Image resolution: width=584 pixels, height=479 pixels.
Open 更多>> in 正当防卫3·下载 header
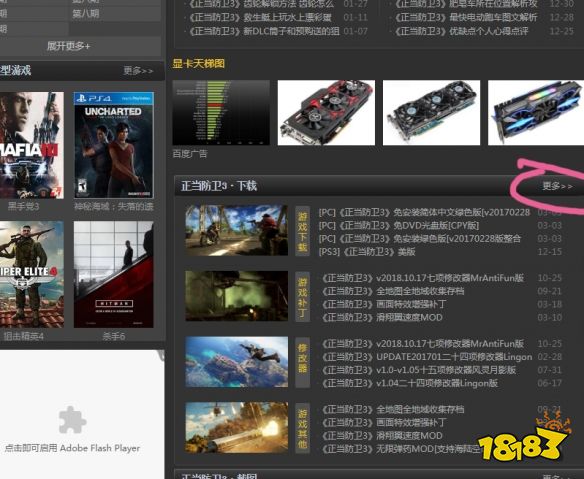(x=558, y=186)
